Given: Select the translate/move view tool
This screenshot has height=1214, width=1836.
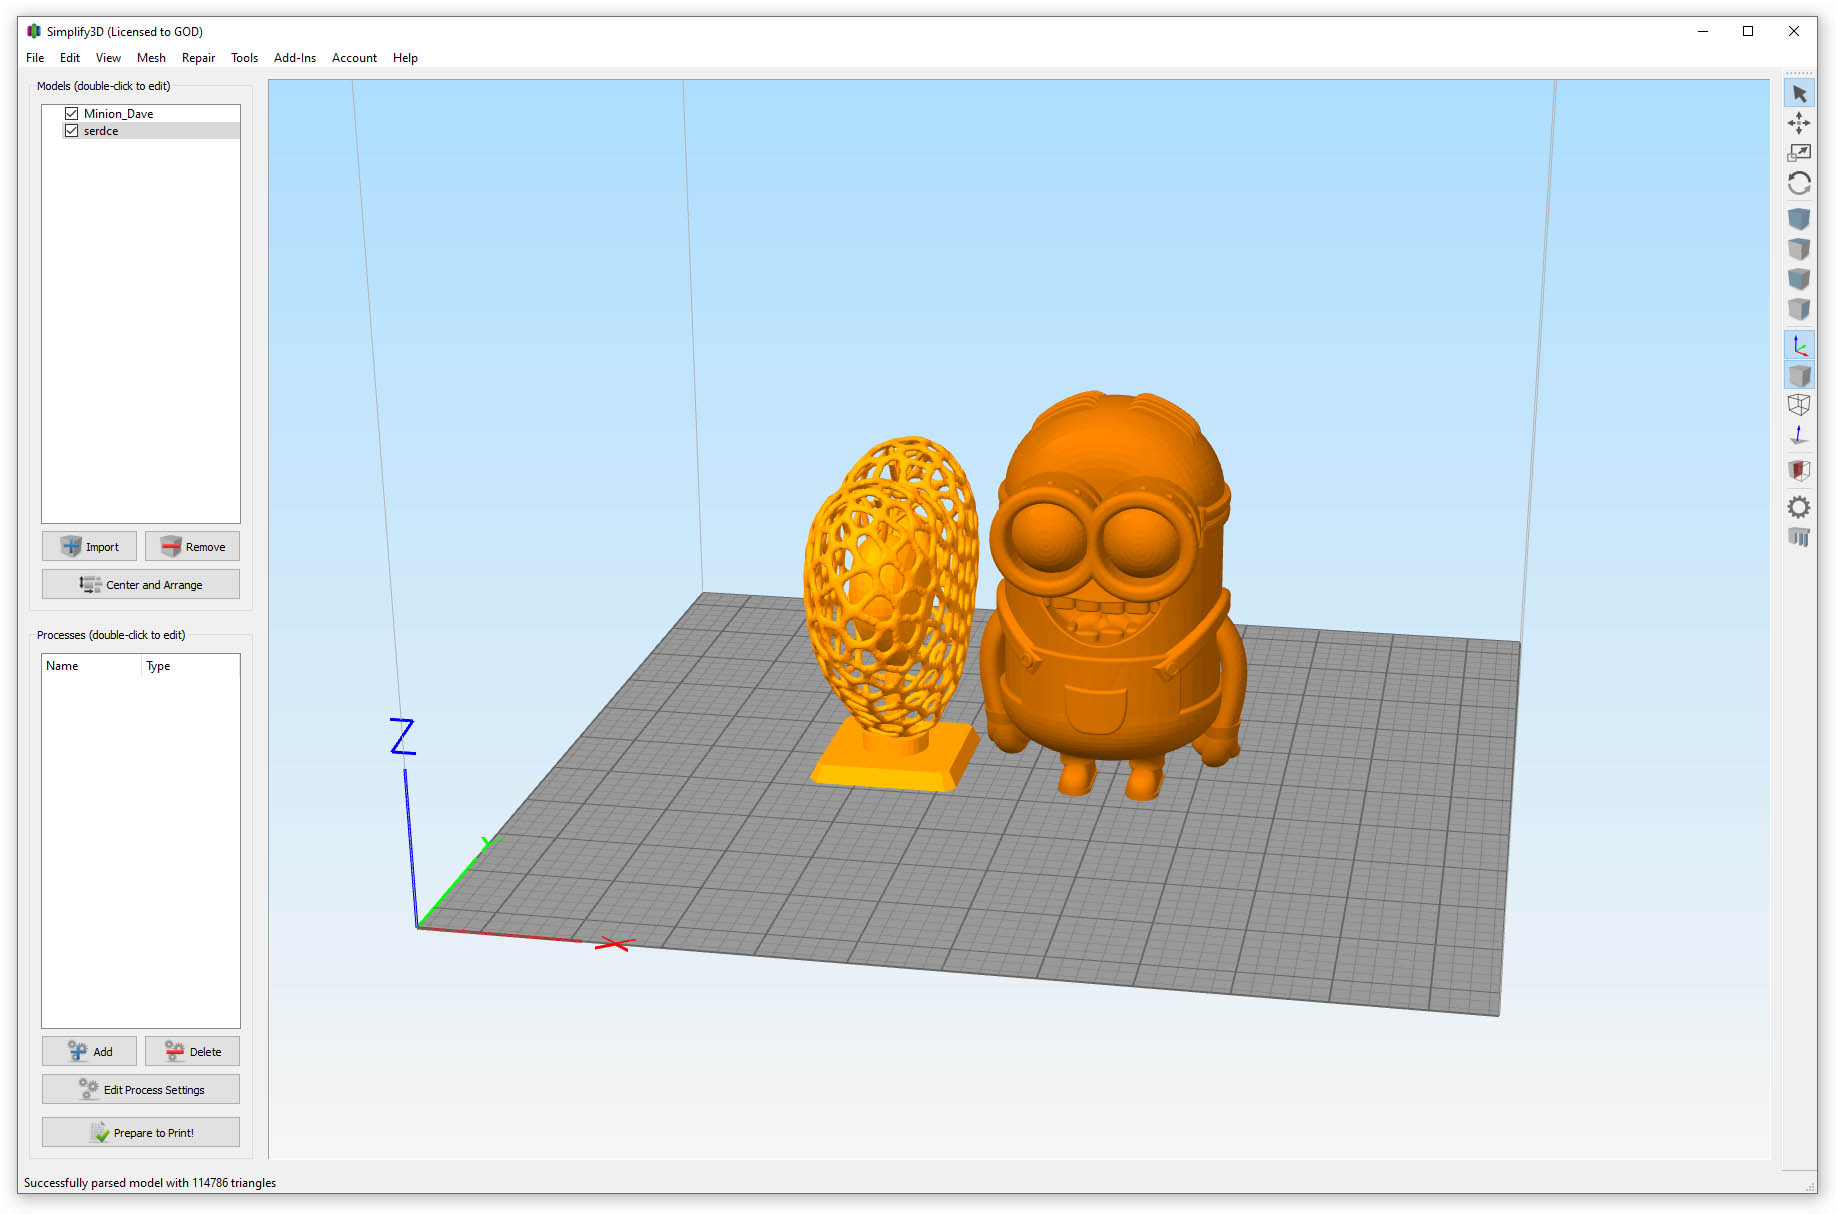Looking at the screenshot, I should (1799, 123).
